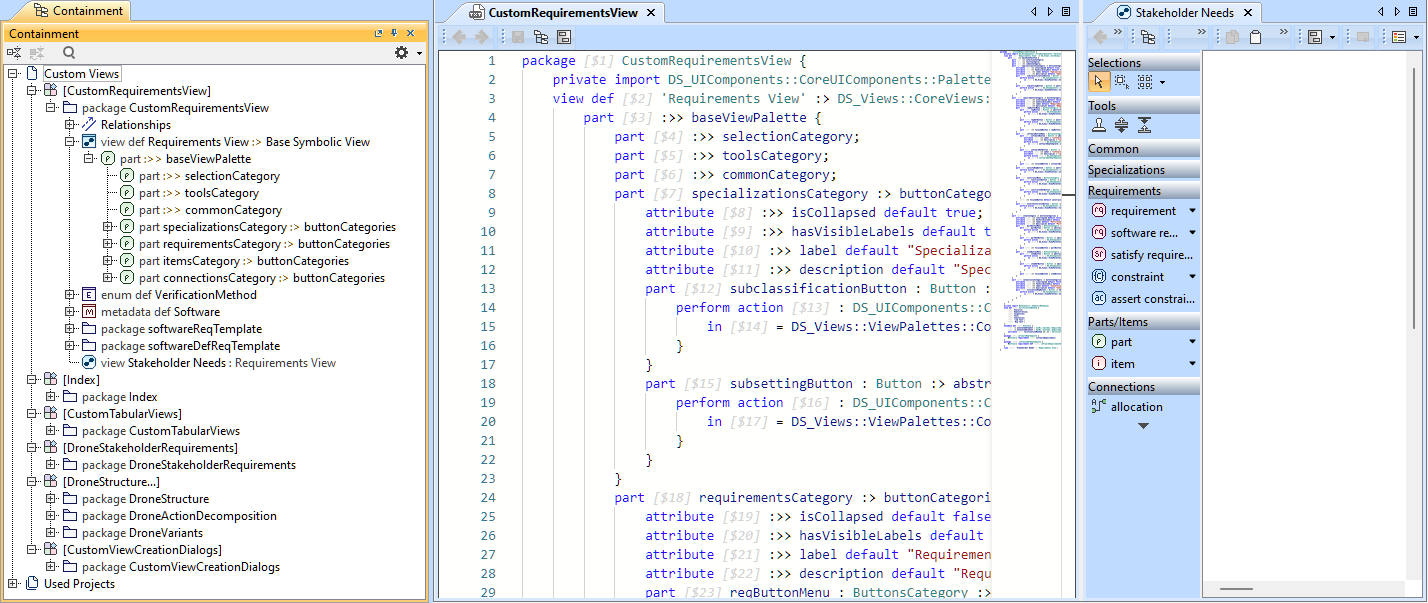The width and height of the screenshot is (1428, 603).
Task: Pick the satisfy requirement palette item
Action: (x=1142, y=255)
